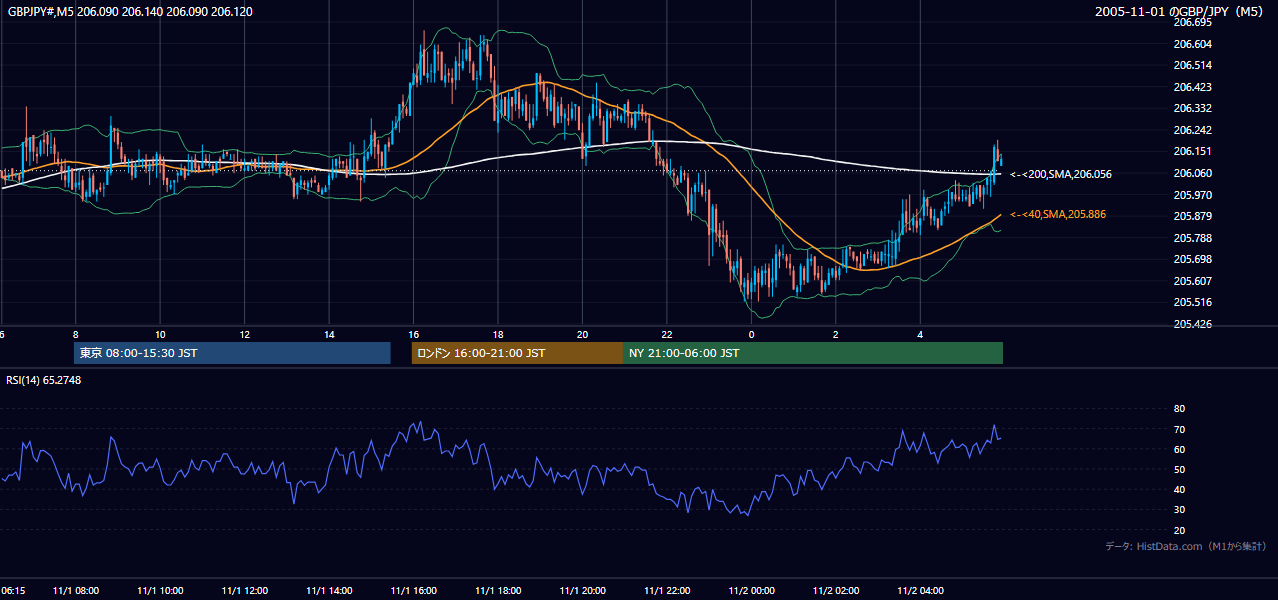This screenshot has width=1278, height=600.
Task: Click price axis label 206.514
Action: point(1192,65)
